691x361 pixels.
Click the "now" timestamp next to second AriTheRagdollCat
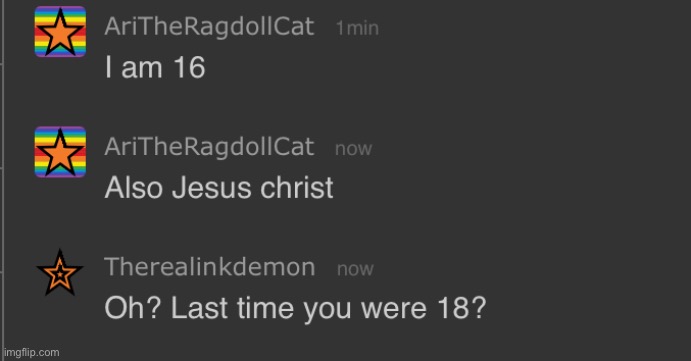pyautogui.click(x=353, y=149)
